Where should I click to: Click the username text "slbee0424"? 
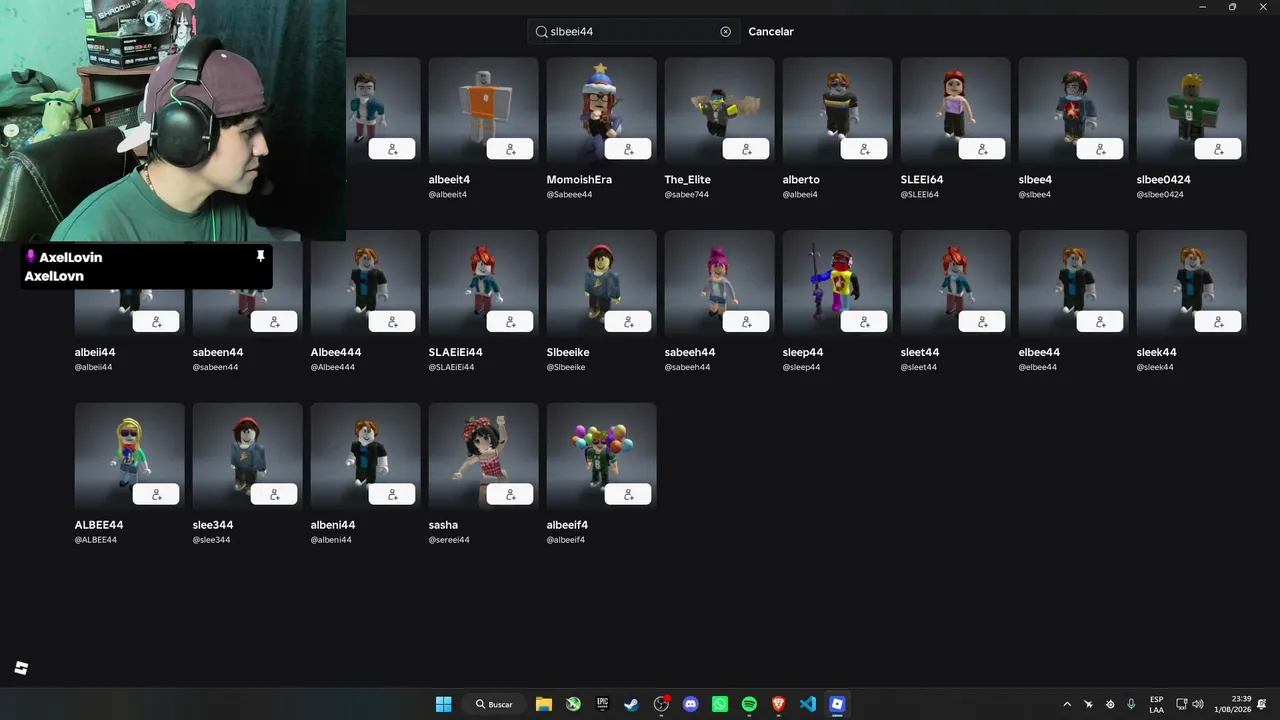tap(1163, 180)
